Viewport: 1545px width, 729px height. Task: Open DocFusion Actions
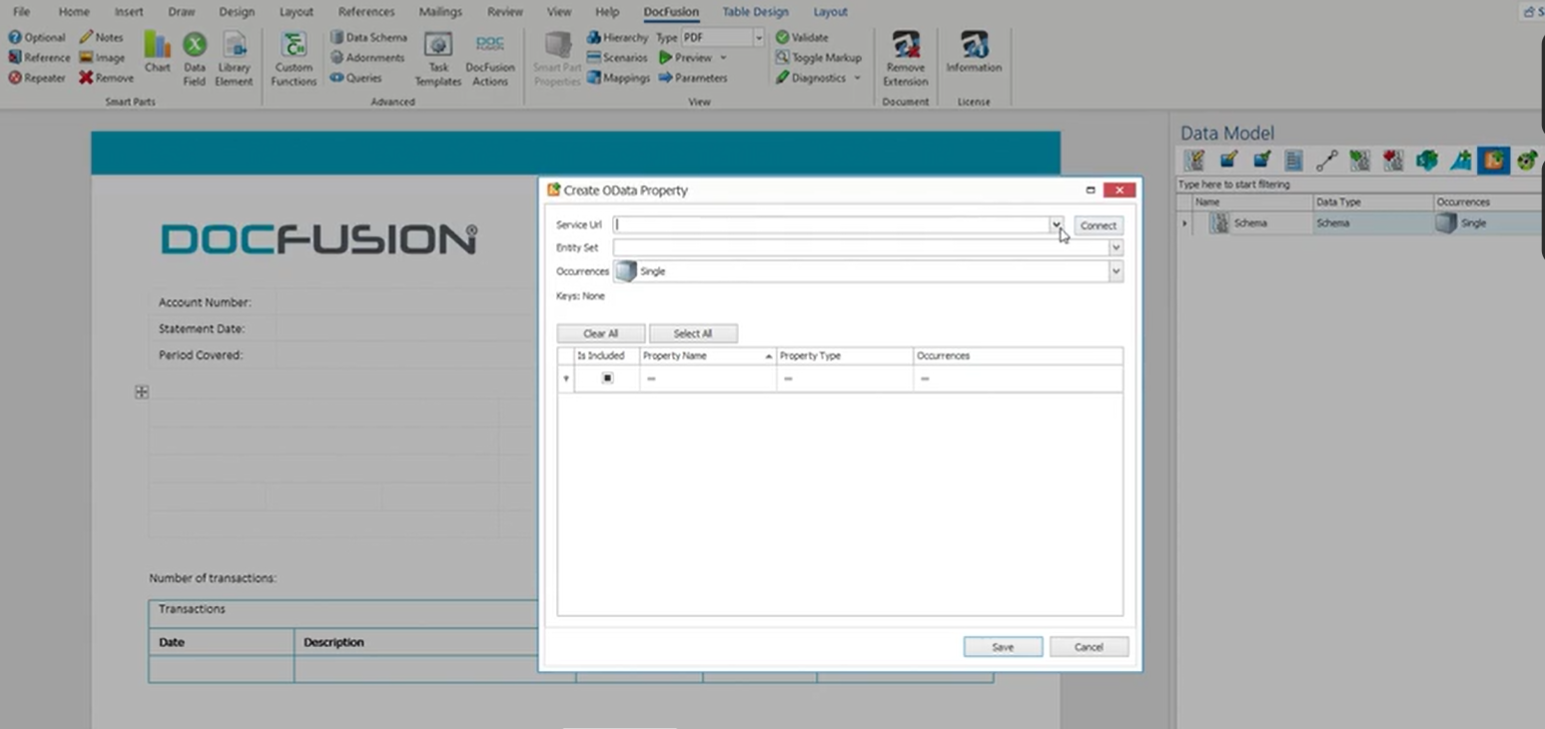click(x=489, y=57)
